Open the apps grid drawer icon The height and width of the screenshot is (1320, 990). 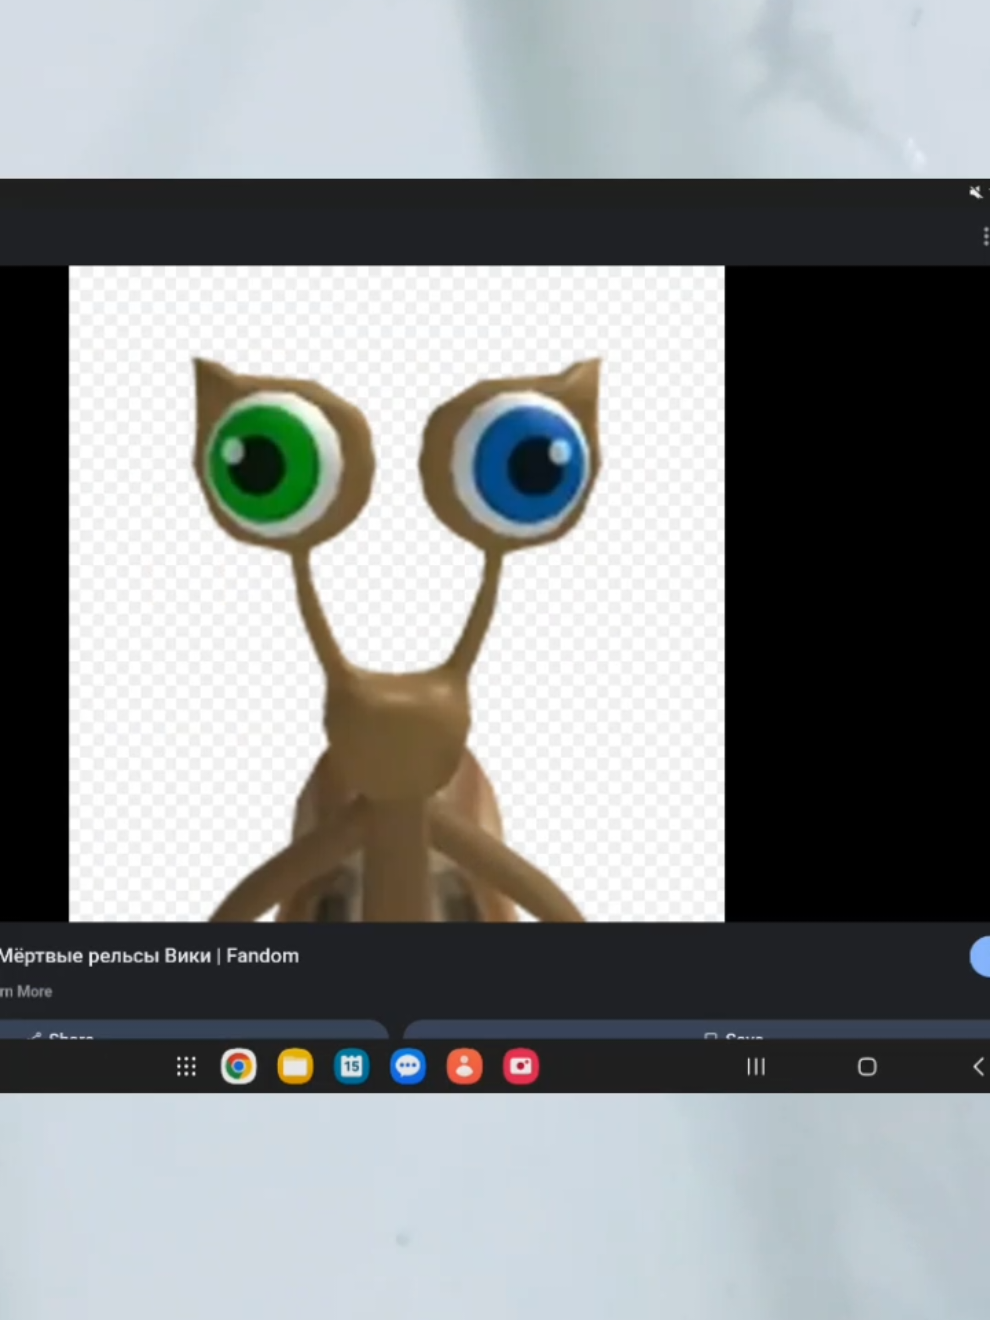(186, 1066)
